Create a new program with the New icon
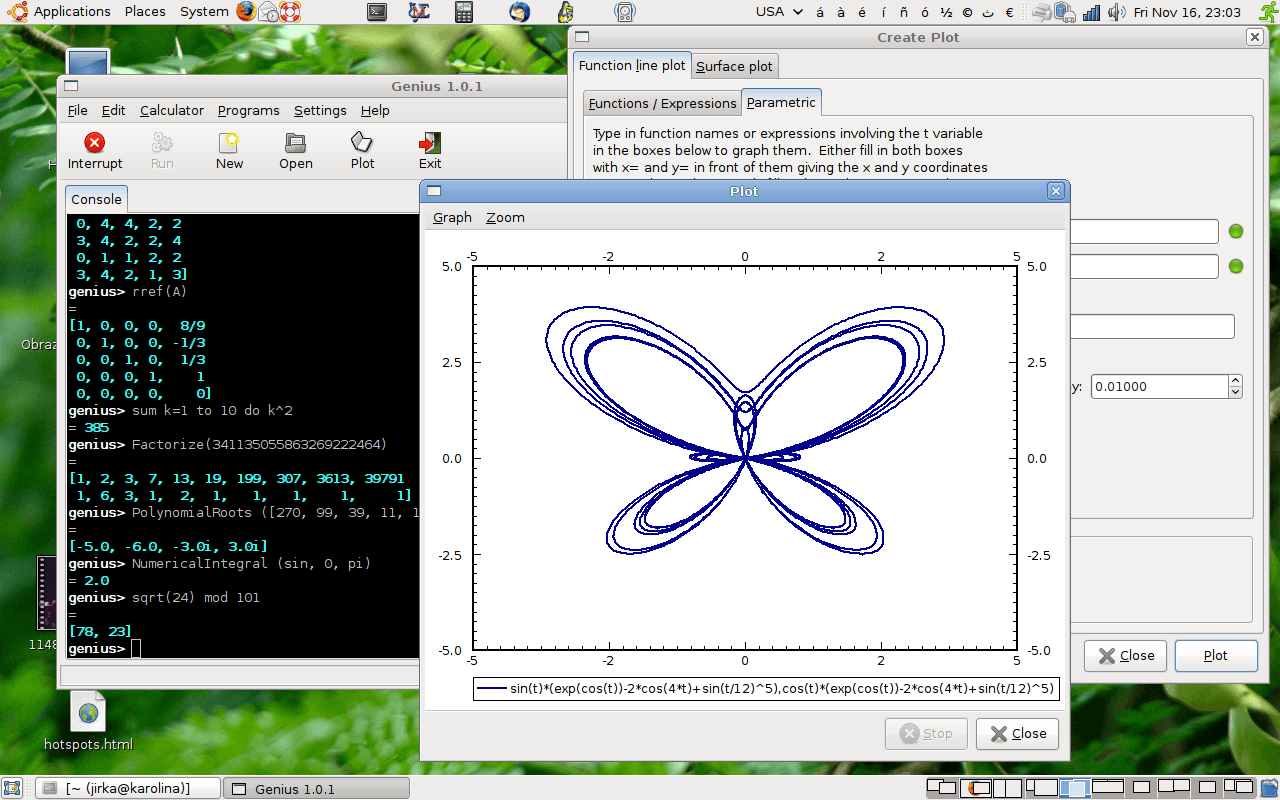Viewport: 1280px width, 800px height. (228, 150)
